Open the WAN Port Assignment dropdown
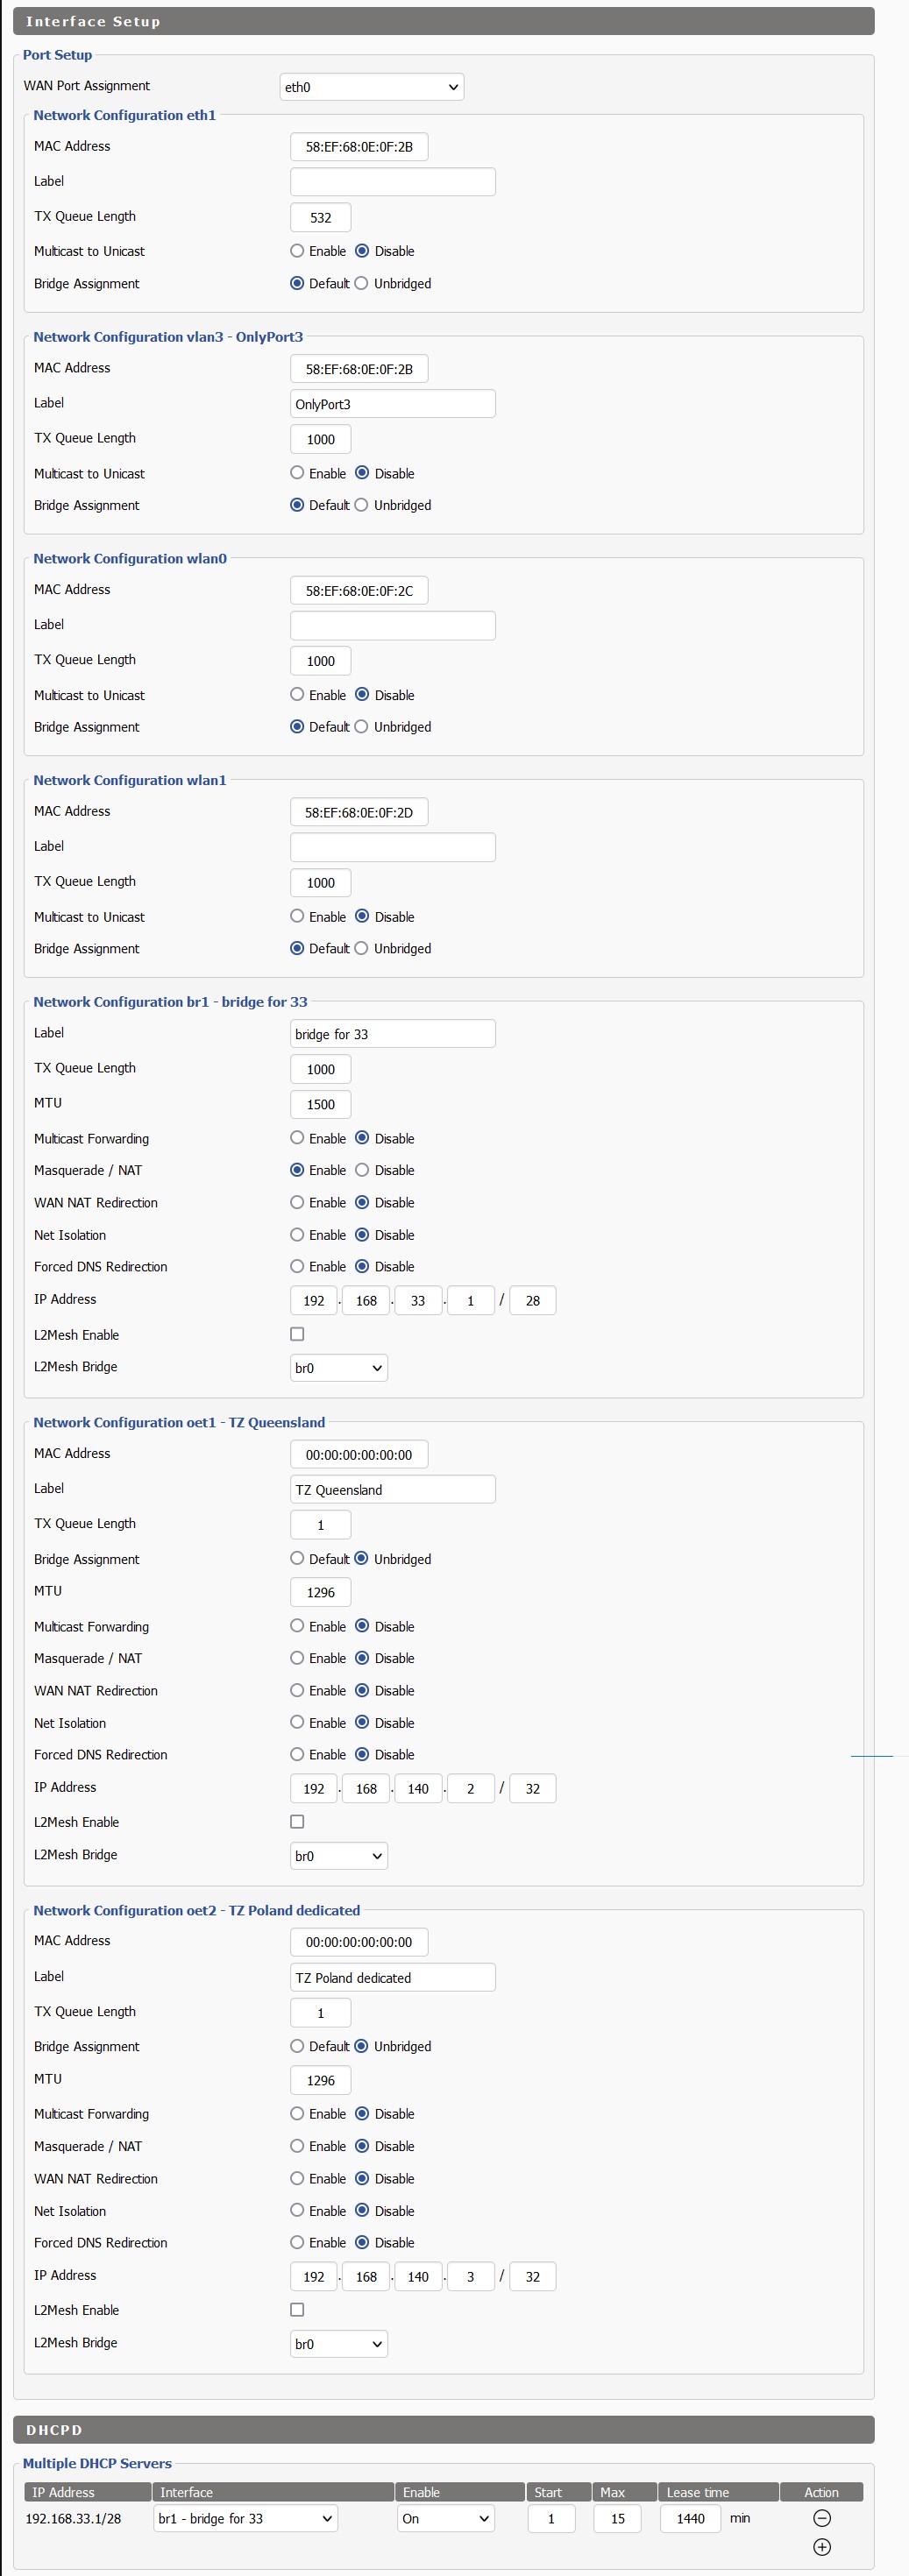The height and width of the screenshot is (2576, 909). coord(371,87)
